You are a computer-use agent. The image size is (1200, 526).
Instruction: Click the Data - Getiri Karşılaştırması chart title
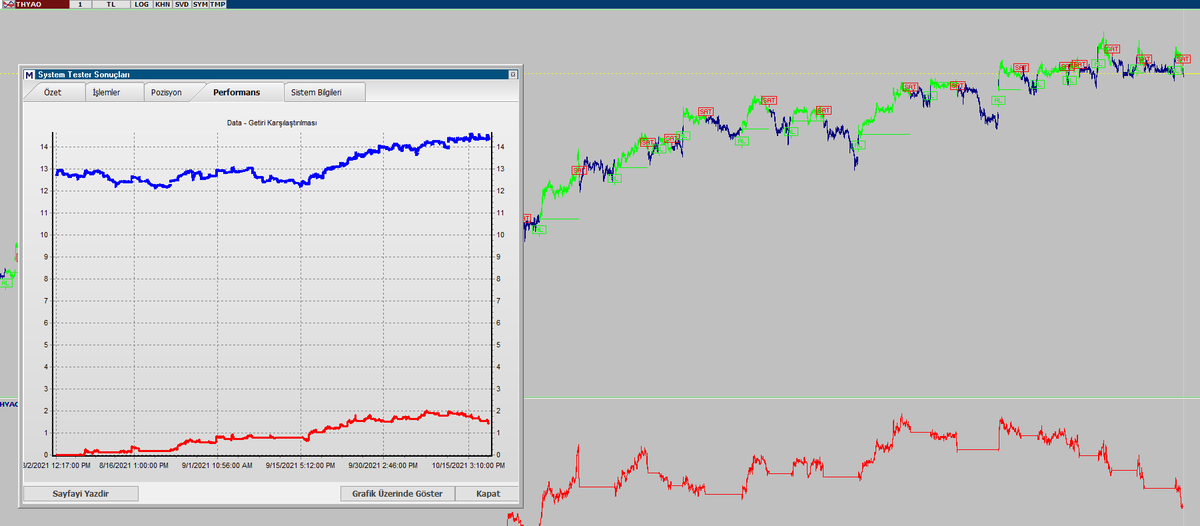272,122
